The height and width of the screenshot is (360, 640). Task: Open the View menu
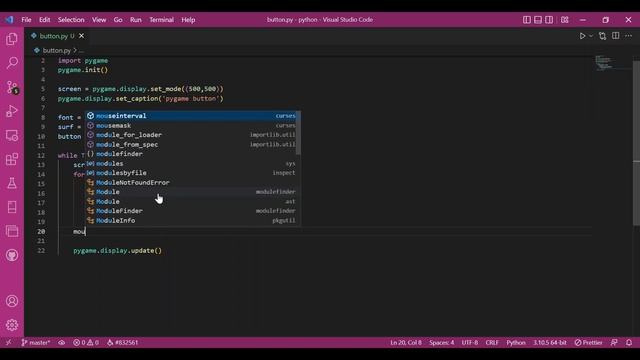[x=99, y=20]
